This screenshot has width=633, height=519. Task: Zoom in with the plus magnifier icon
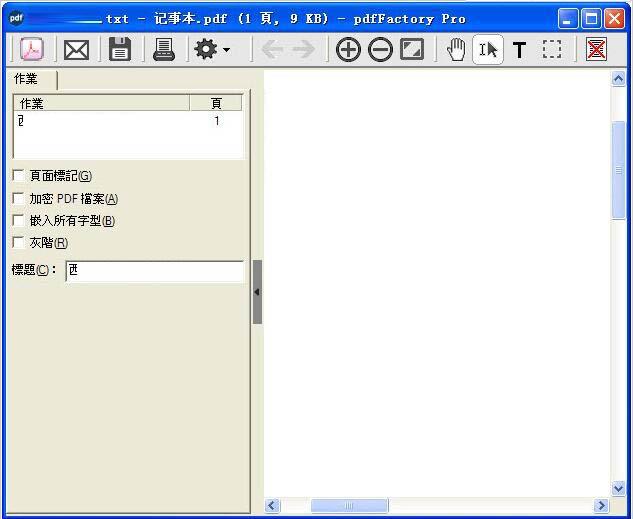click(348, 49)
